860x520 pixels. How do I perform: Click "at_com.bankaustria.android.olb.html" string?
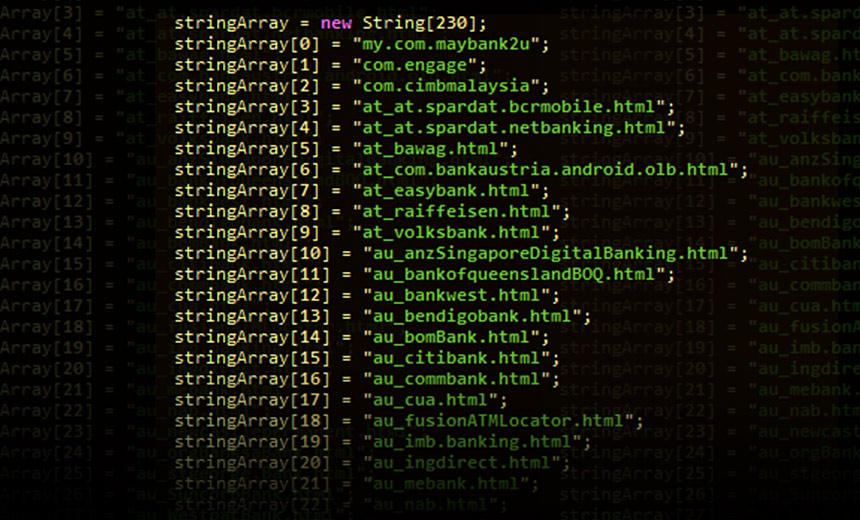click(545, 169)
